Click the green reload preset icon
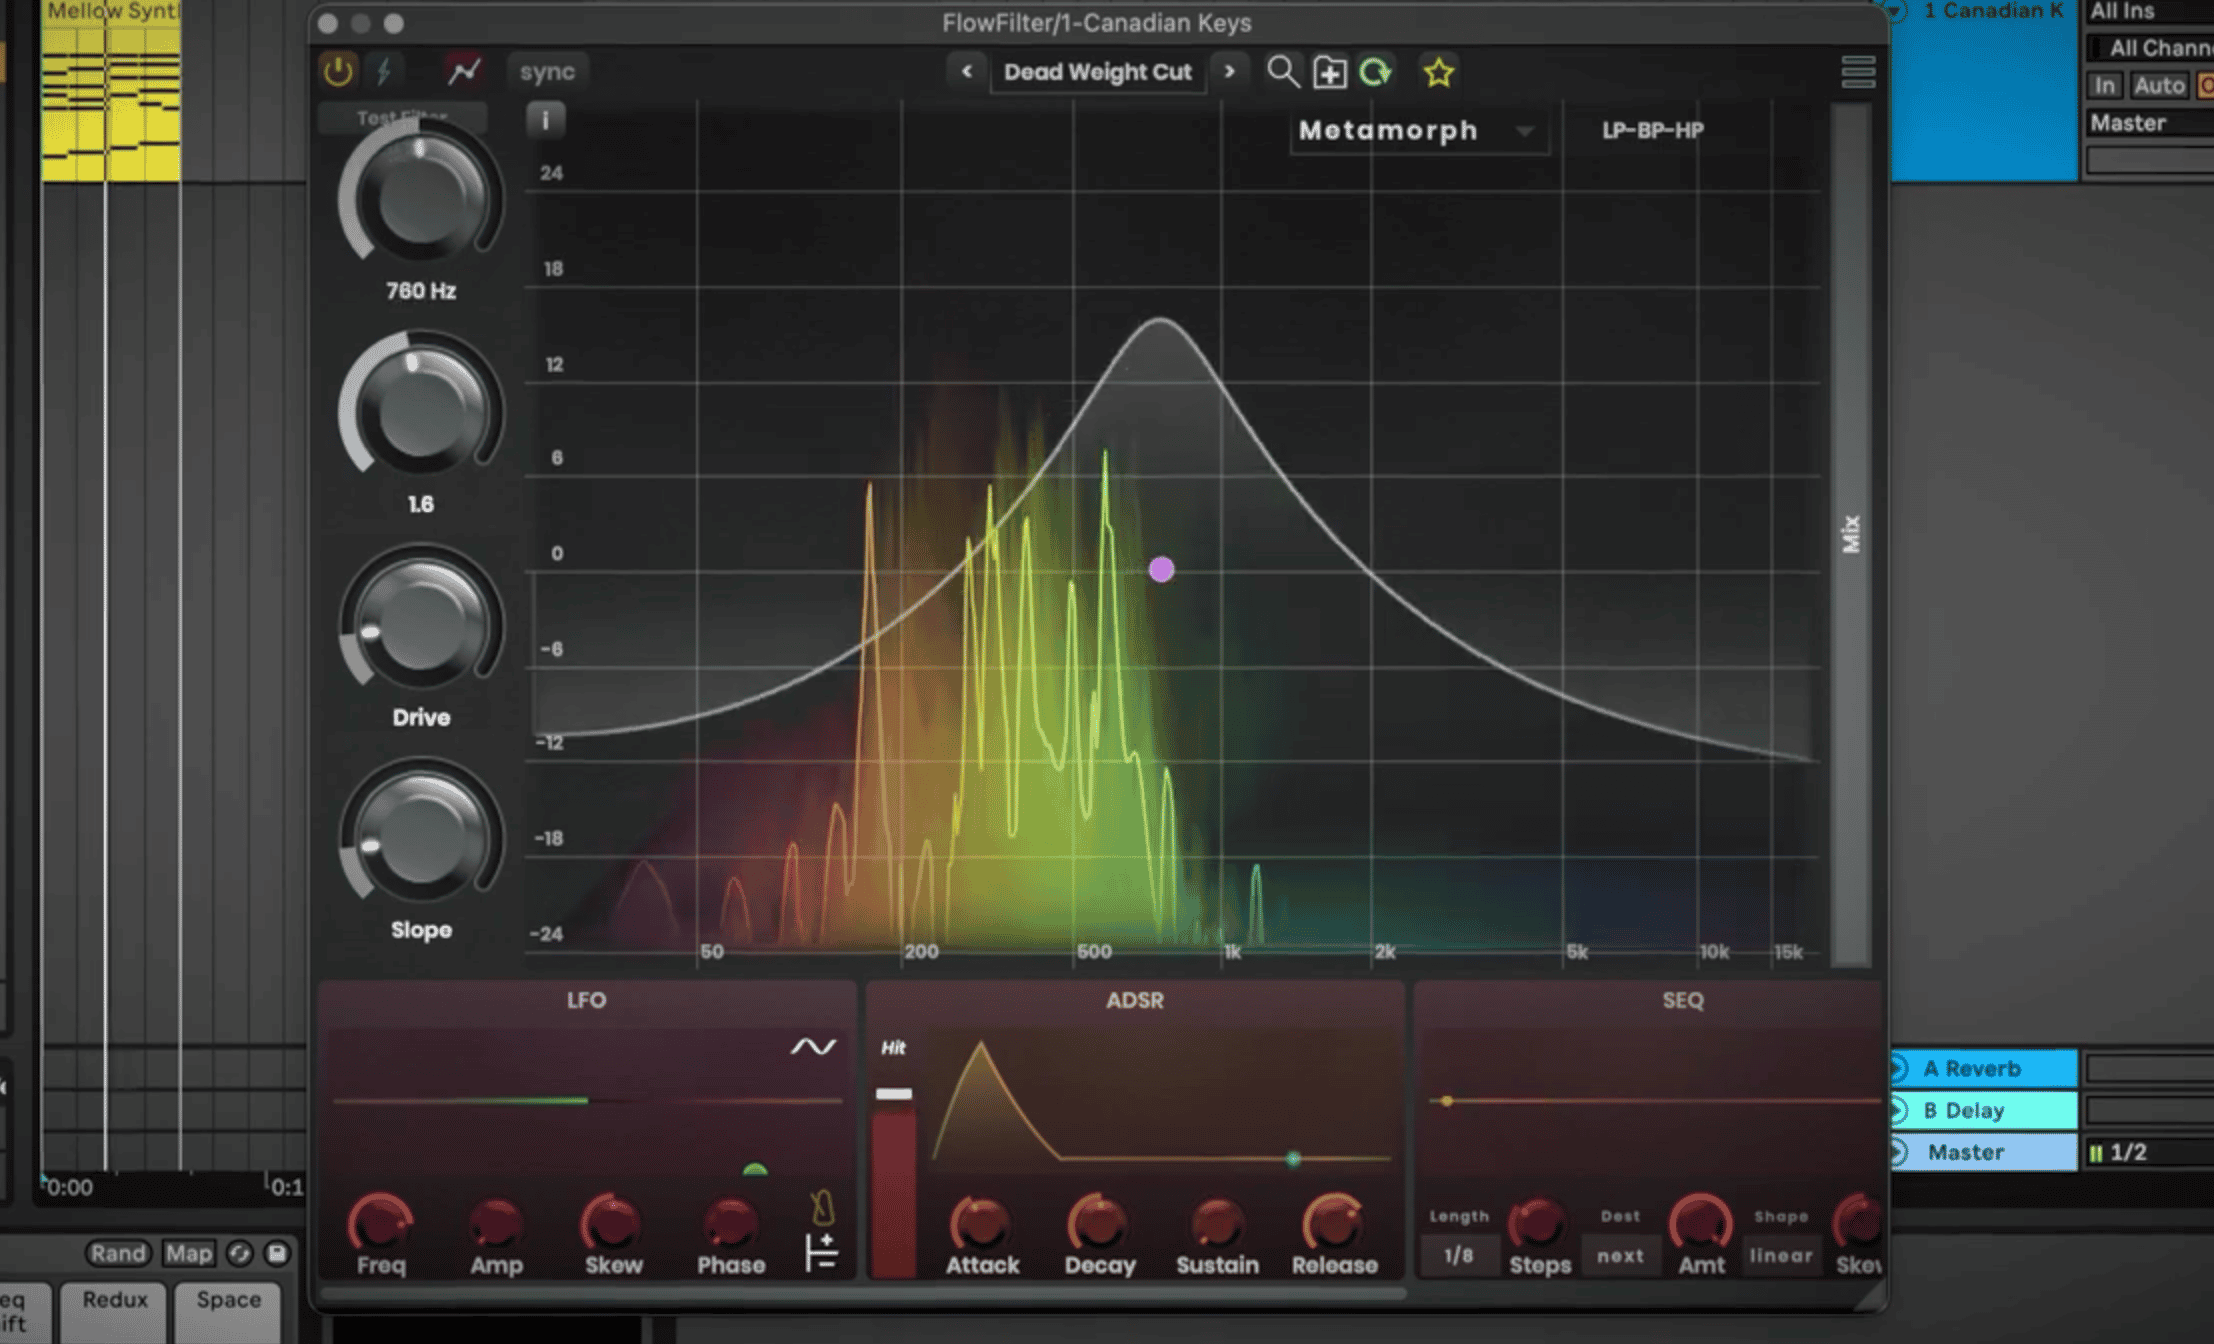The image size is (2214, 1344). (x=1376, y=72)
